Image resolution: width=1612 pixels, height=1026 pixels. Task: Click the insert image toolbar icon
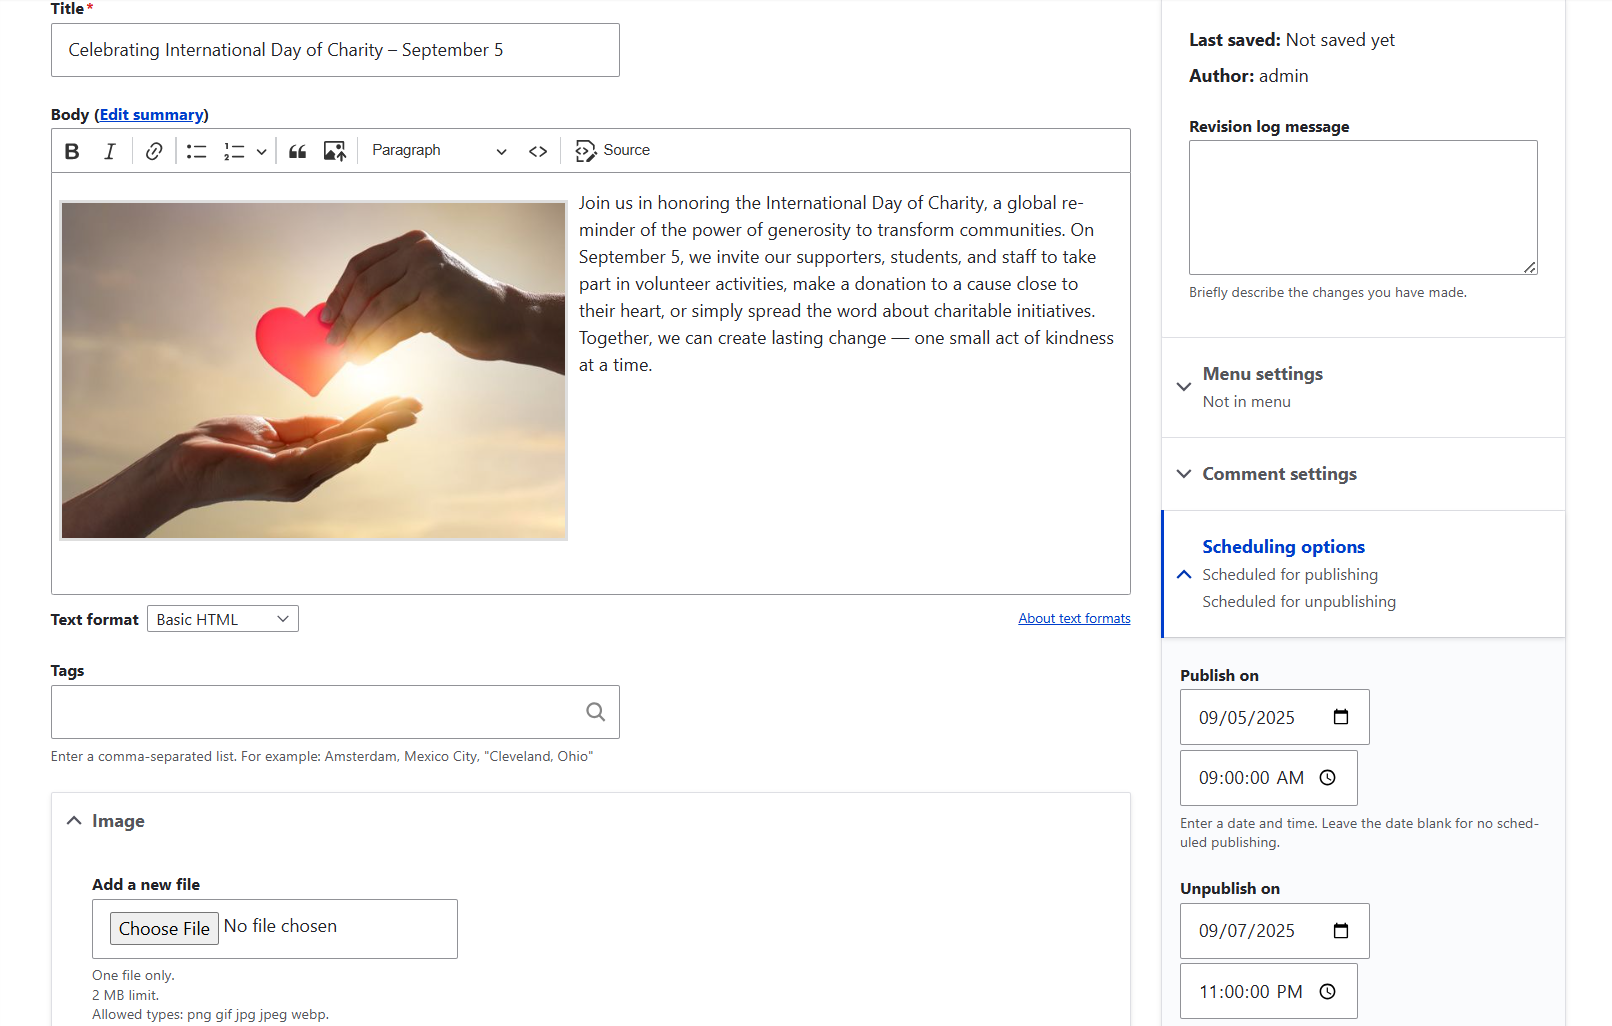[335, 151]
